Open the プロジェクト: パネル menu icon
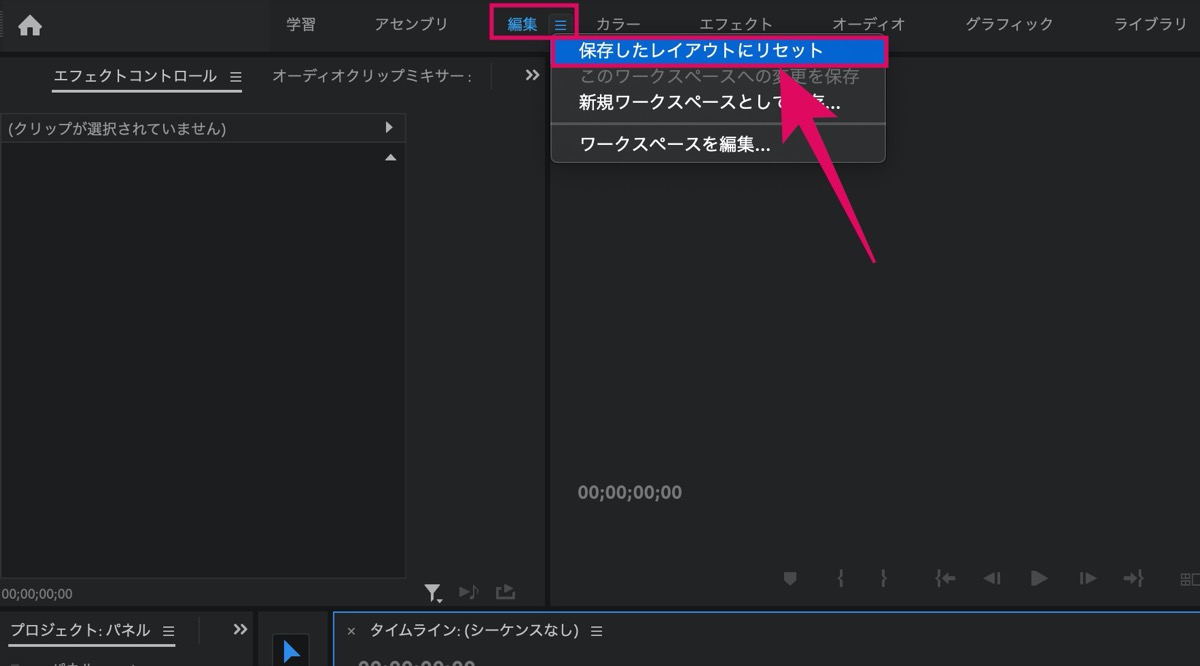The image size is (1200, 666). point(169,631)
